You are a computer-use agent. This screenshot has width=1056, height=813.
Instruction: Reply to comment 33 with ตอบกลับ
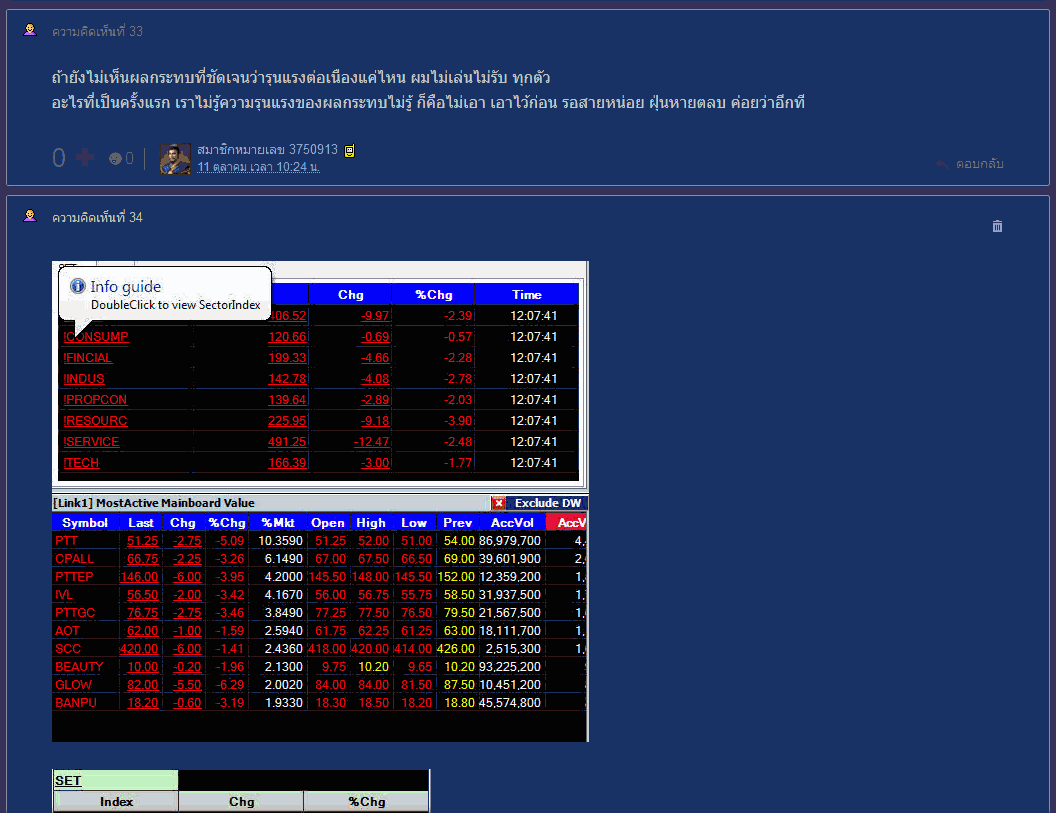pos(970,164)
